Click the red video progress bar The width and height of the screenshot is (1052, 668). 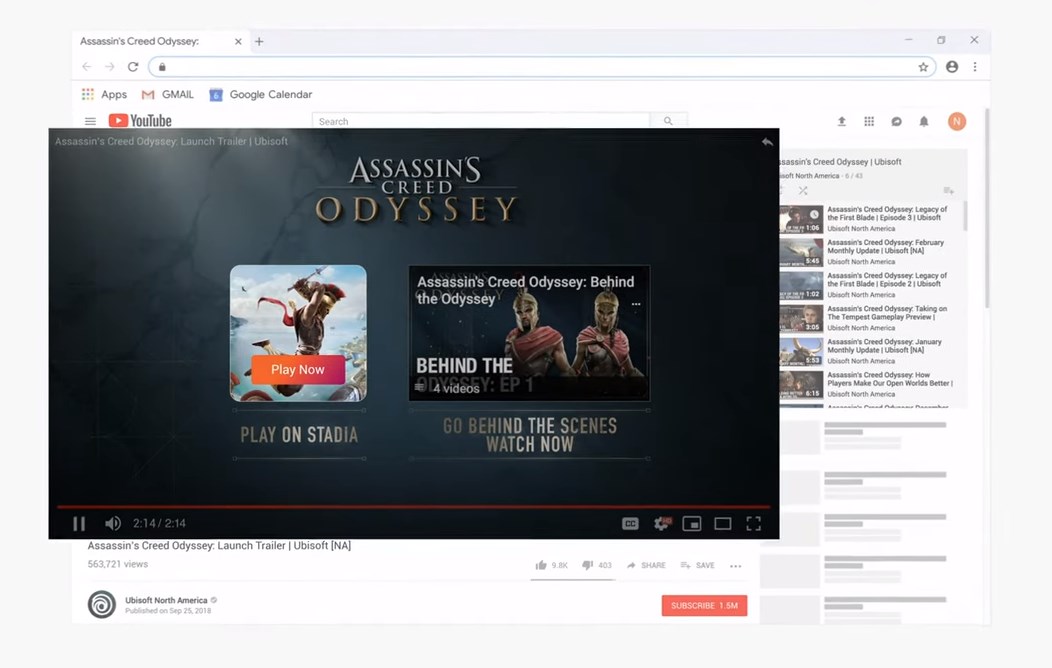(400, 507)
